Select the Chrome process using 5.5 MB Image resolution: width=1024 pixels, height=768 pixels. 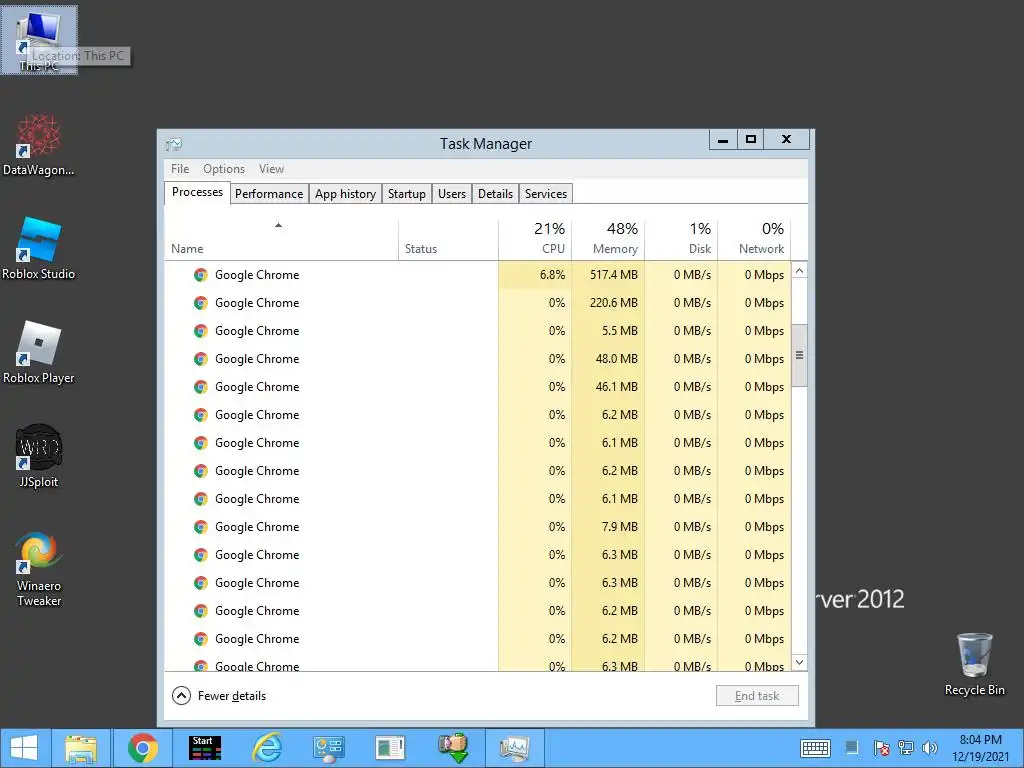478,331
